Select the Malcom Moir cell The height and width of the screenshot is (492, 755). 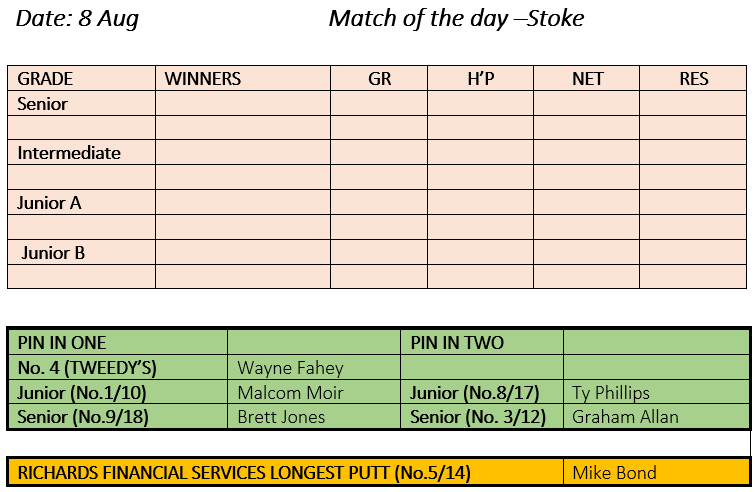(314, 392)
